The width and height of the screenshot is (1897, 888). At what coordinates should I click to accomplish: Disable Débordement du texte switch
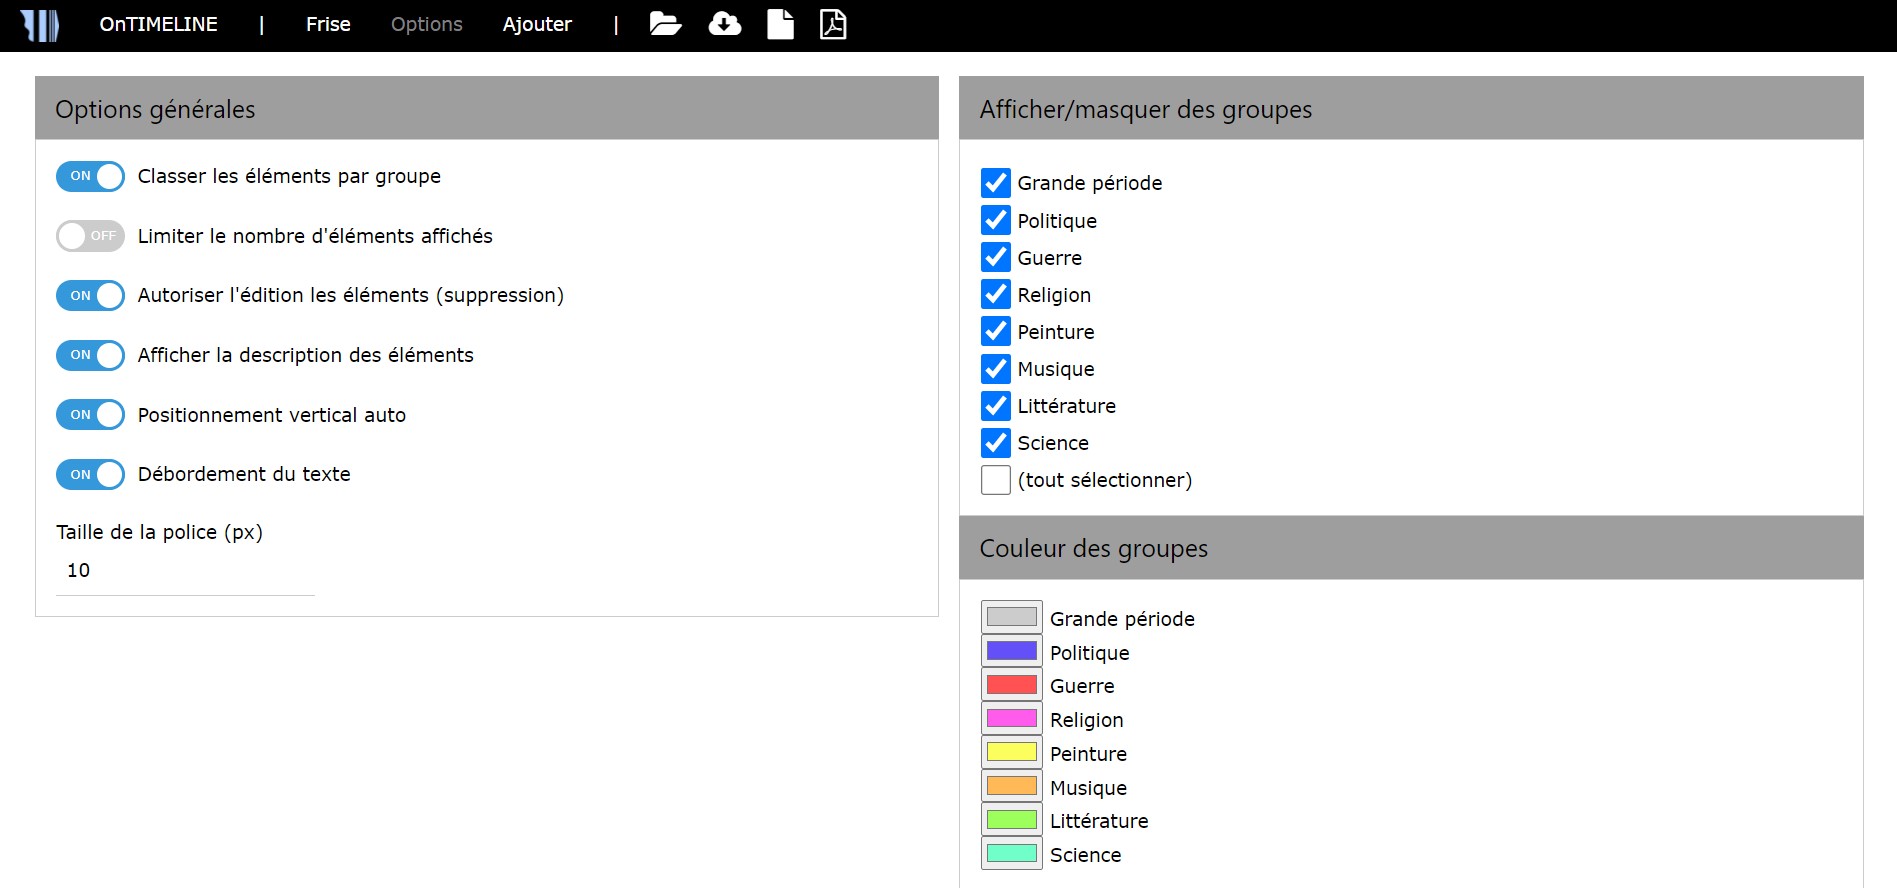[90, 474]
